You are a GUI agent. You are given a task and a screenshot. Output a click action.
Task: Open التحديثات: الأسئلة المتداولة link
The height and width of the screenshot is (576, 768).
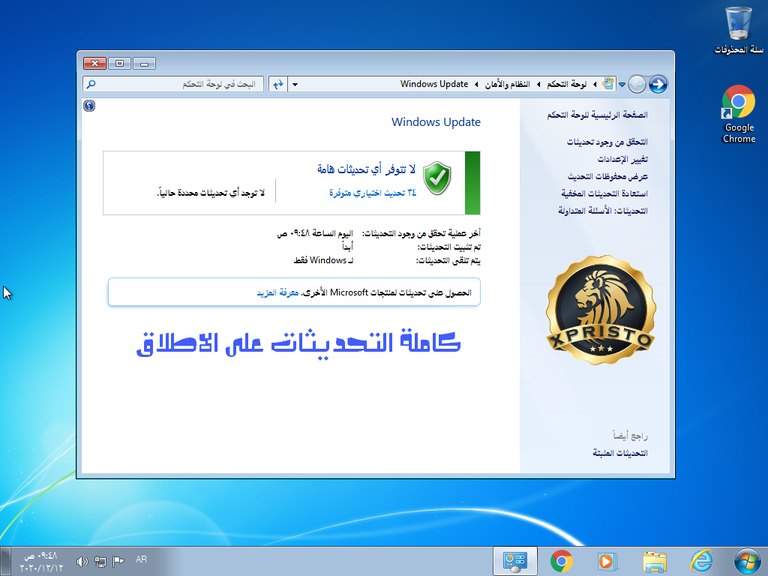point(603,211)
